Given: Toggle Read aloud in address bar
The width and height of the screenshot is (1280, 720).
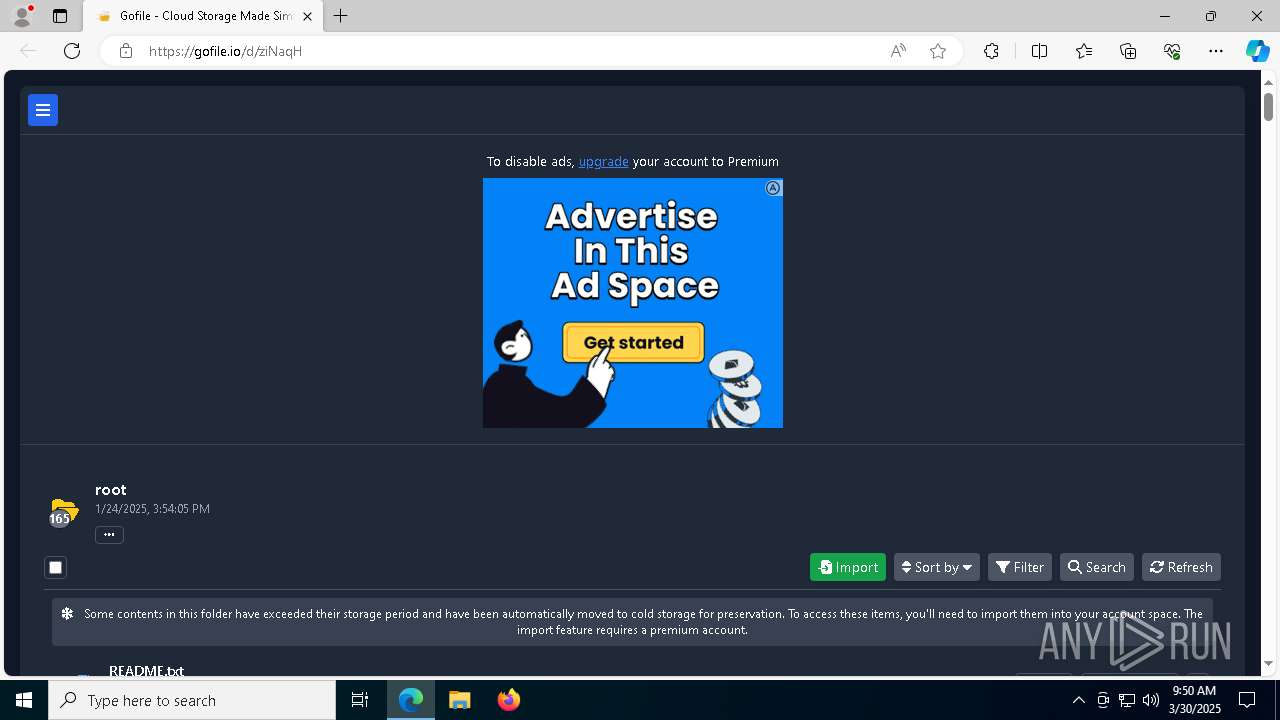Looking at the screenshot, I should pos(898,51).
